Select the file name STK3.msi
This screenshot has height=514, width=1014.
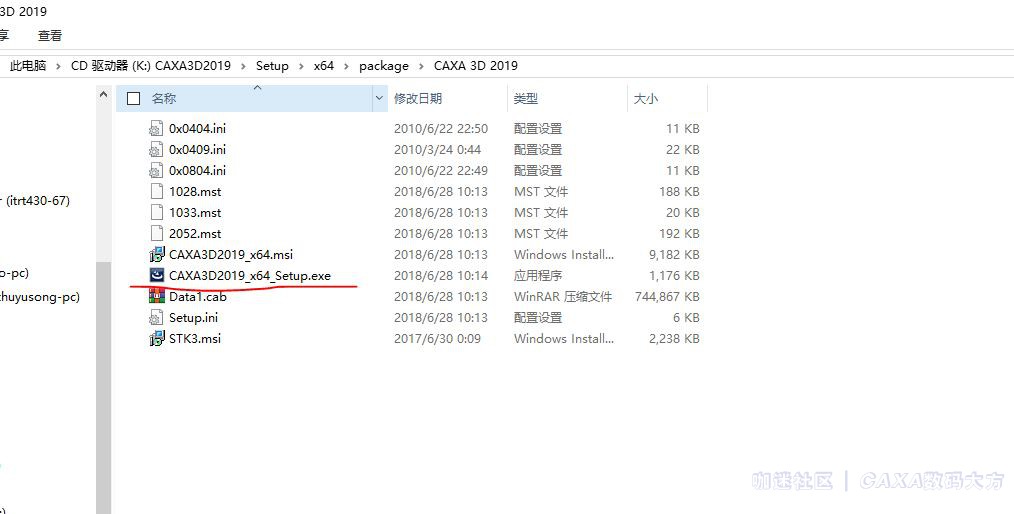click(x=195, y=339)
